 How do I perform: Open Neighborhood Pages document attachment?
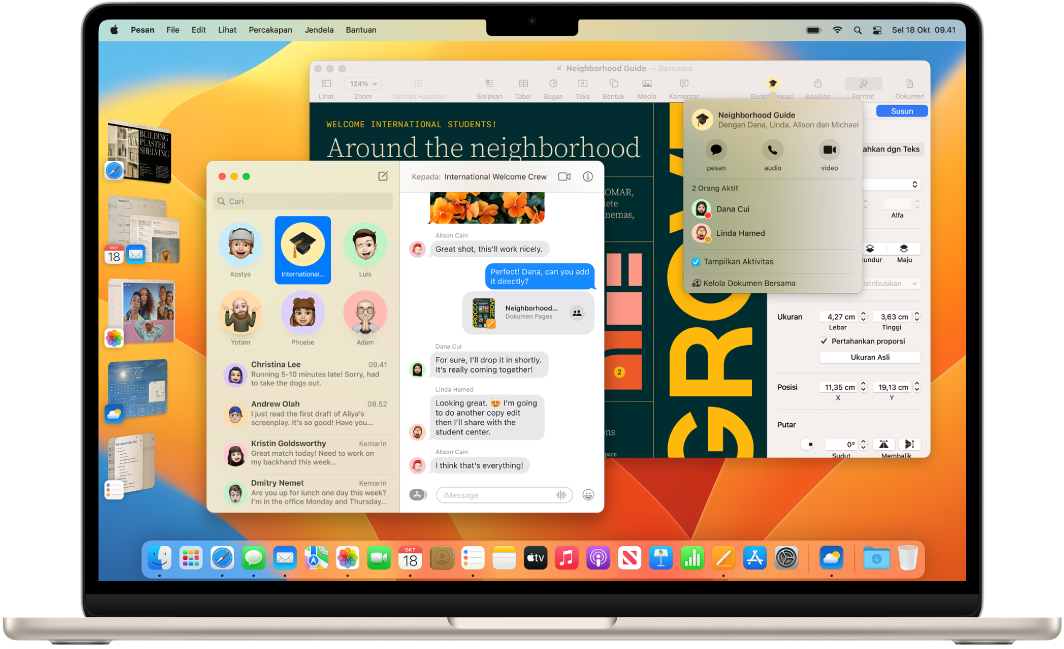pyautogui.click(x=529, y=313)
